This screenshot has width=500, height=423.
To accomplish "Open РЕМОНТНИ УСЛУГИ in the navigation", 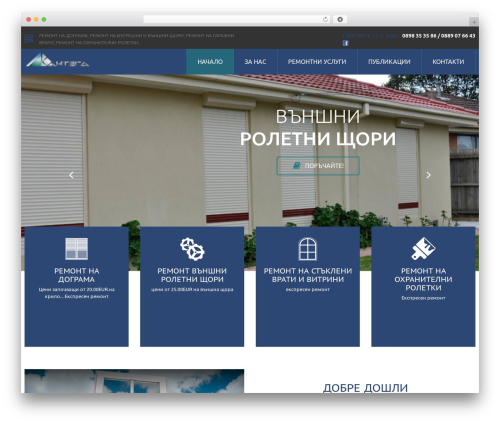I will click(x=317, y=62).
